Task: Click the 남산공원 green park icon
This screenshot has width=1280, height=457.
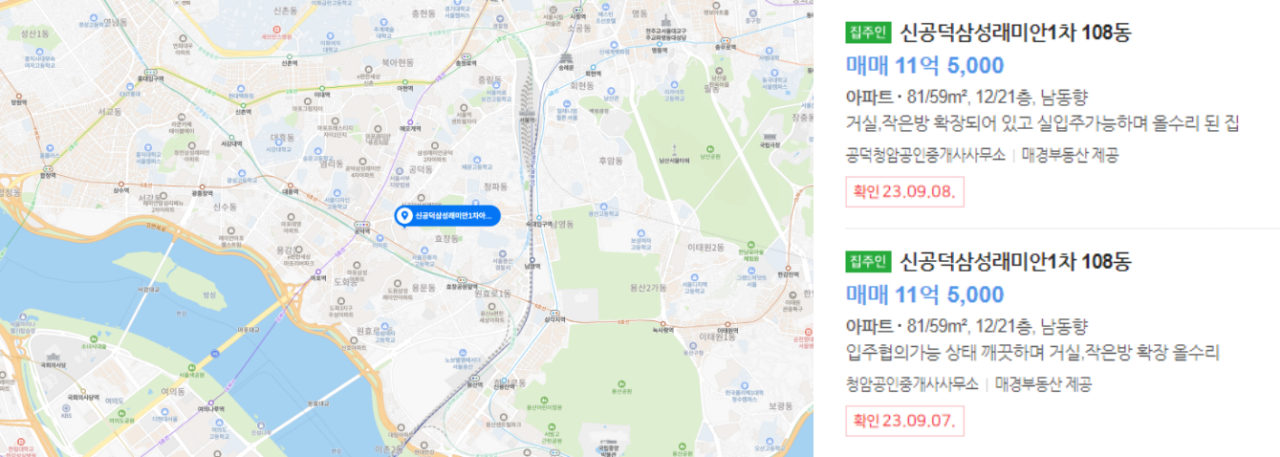Action: (x=710, y=148)
